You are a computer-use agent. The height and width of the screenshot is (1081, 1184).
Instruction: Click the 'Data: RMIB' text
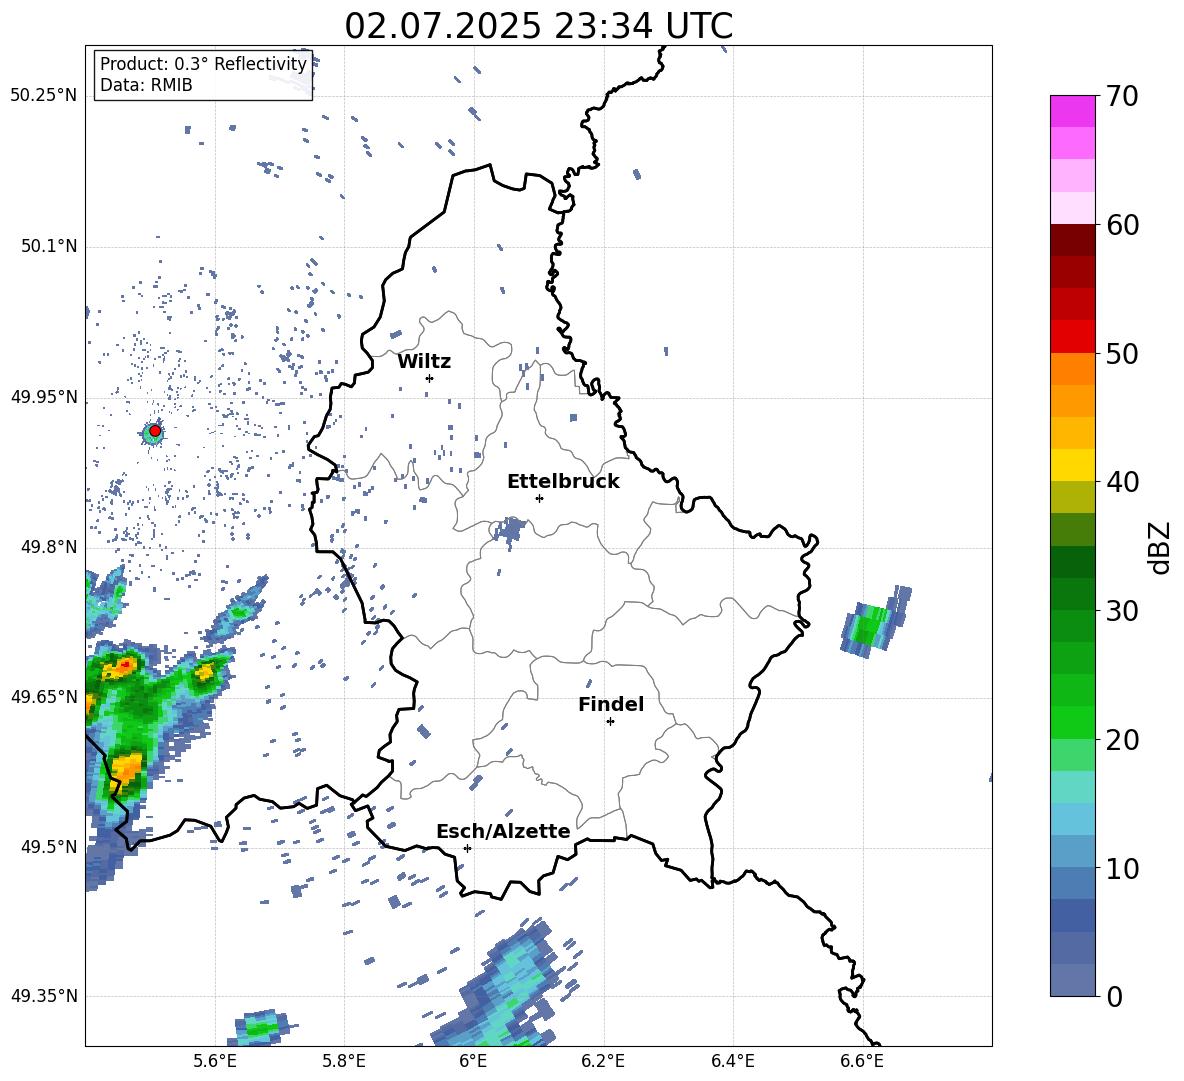[146, 85]
